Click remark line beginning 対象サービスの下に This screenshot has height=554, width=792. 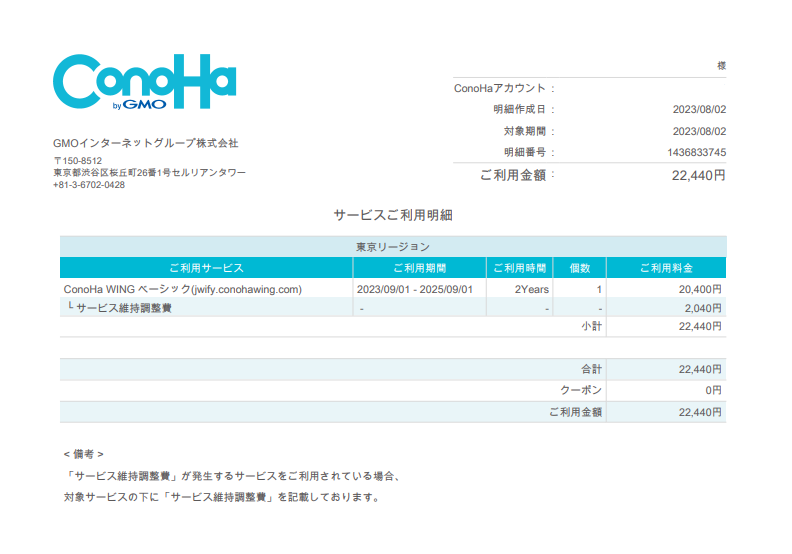[x=222, y=497]
